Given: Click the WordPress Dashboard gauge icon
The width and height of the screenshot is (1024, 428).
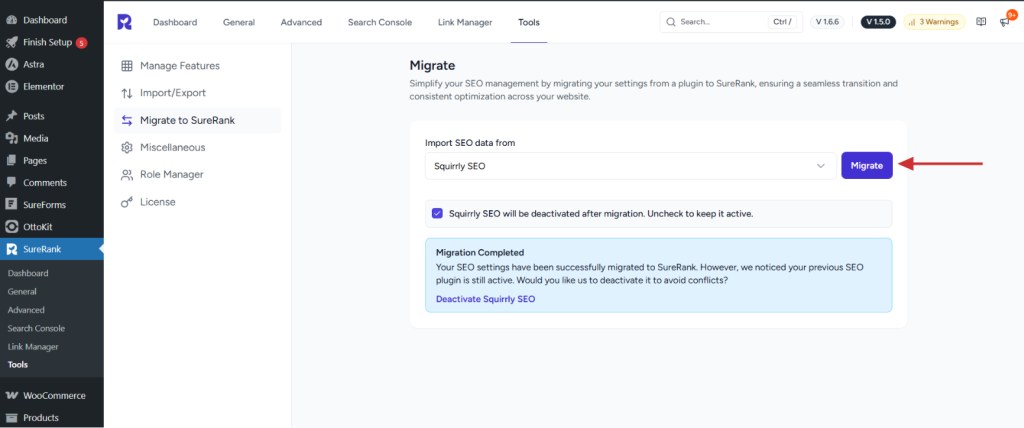Looking at the screenshot, I should [x=11, y=20].
